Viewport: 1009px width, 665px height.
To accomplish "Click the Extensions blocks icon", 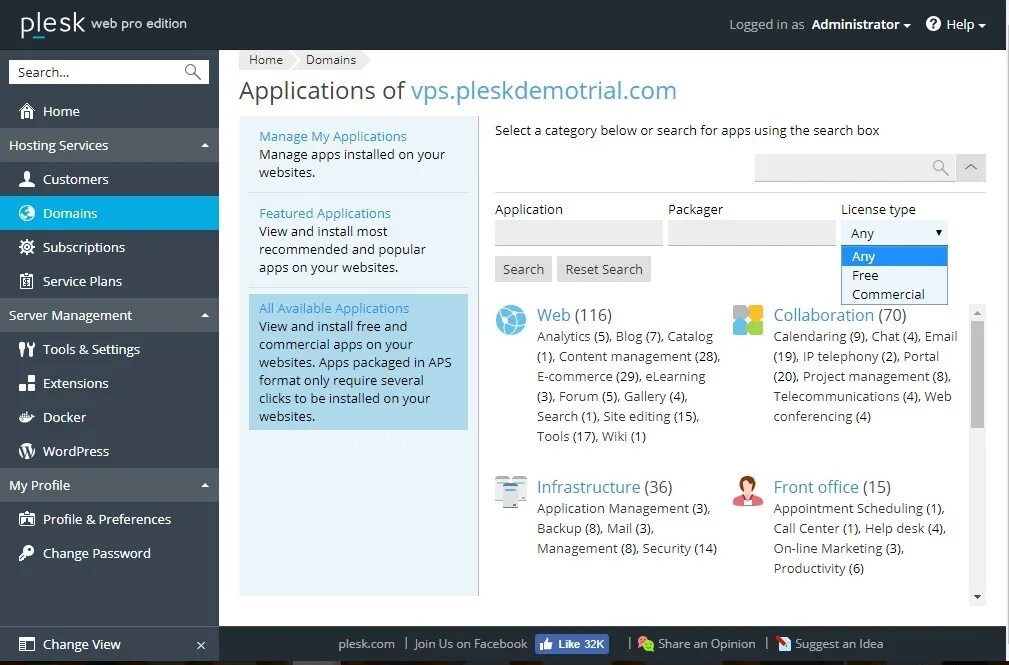I will coord(26,384).
